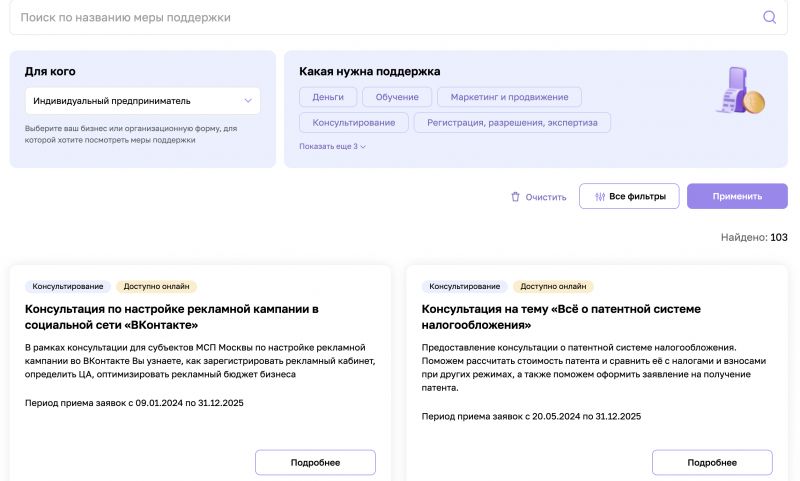
Task: Click the Очистить link
Action: 546,197
